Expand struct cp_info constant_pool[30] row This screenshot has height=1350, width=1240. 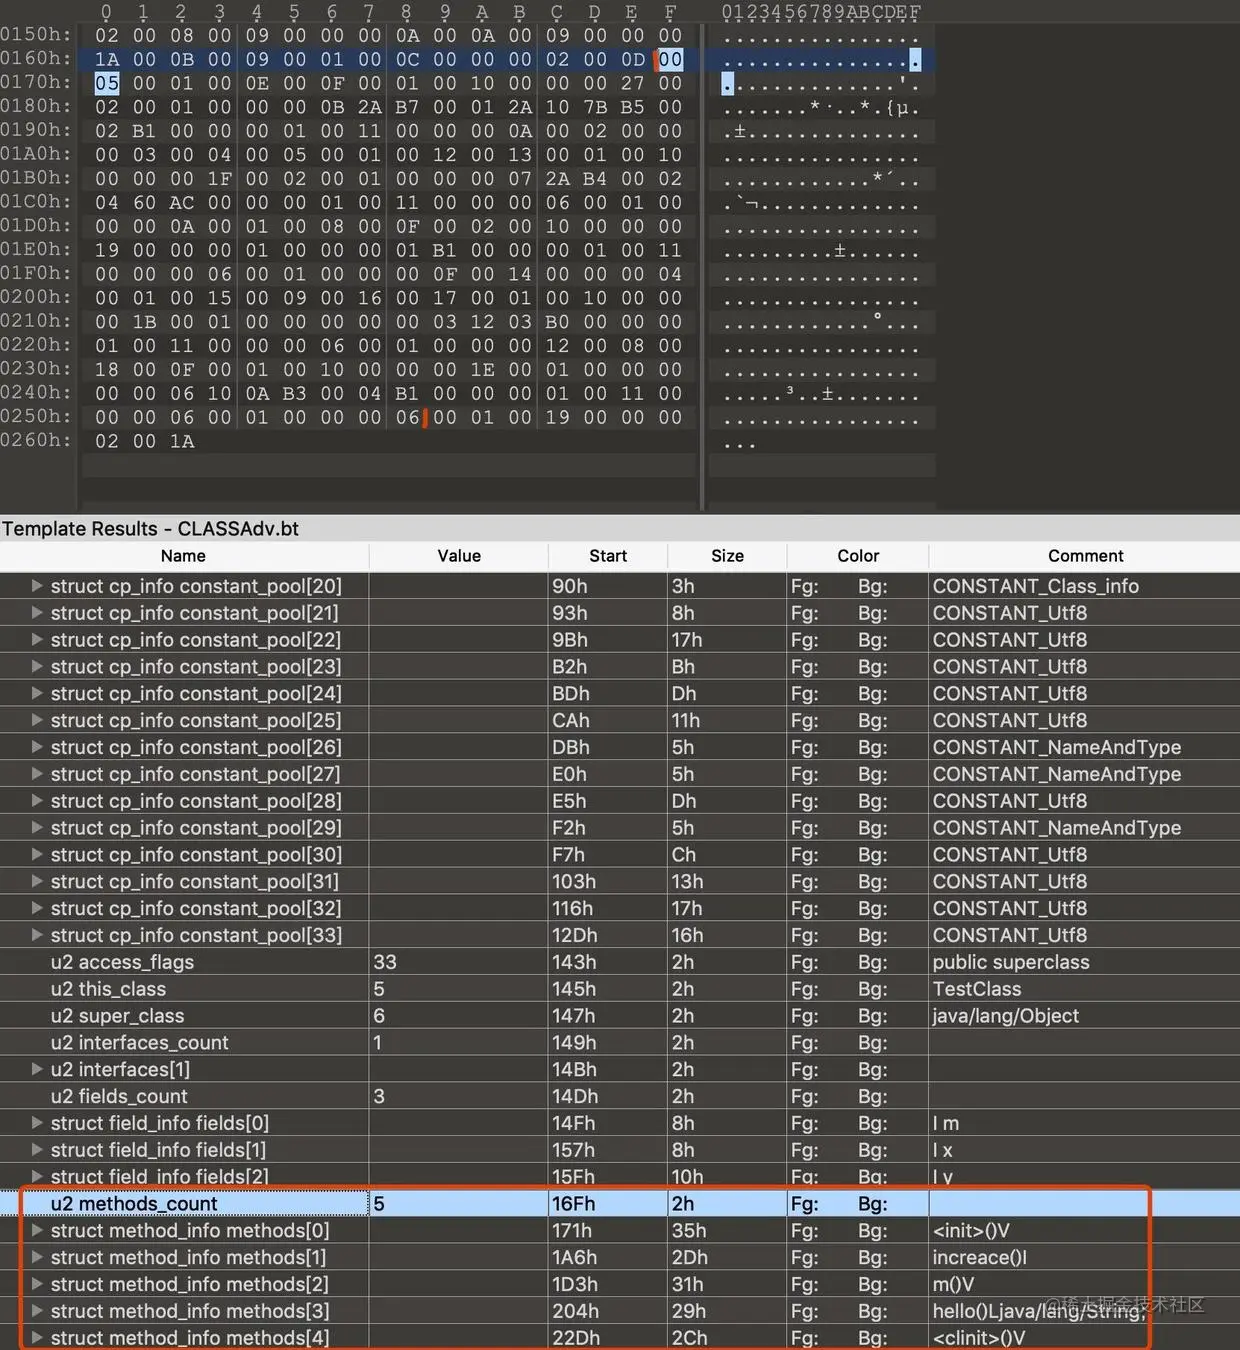37,855
